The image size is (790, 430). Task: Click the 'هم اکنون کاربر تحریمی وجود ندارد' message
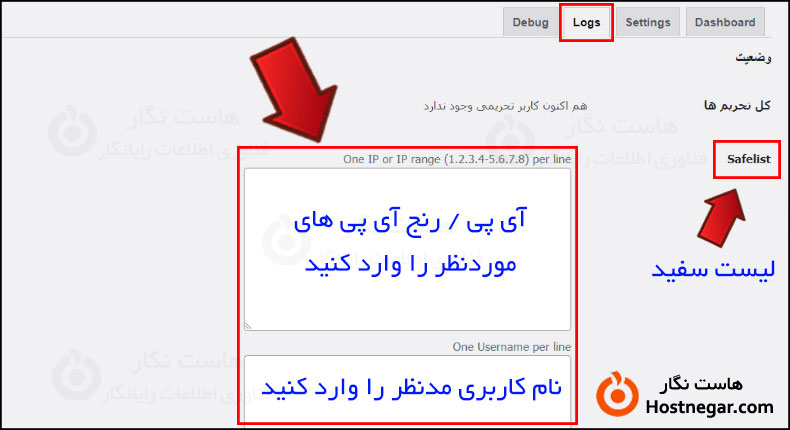click(505, 106)
